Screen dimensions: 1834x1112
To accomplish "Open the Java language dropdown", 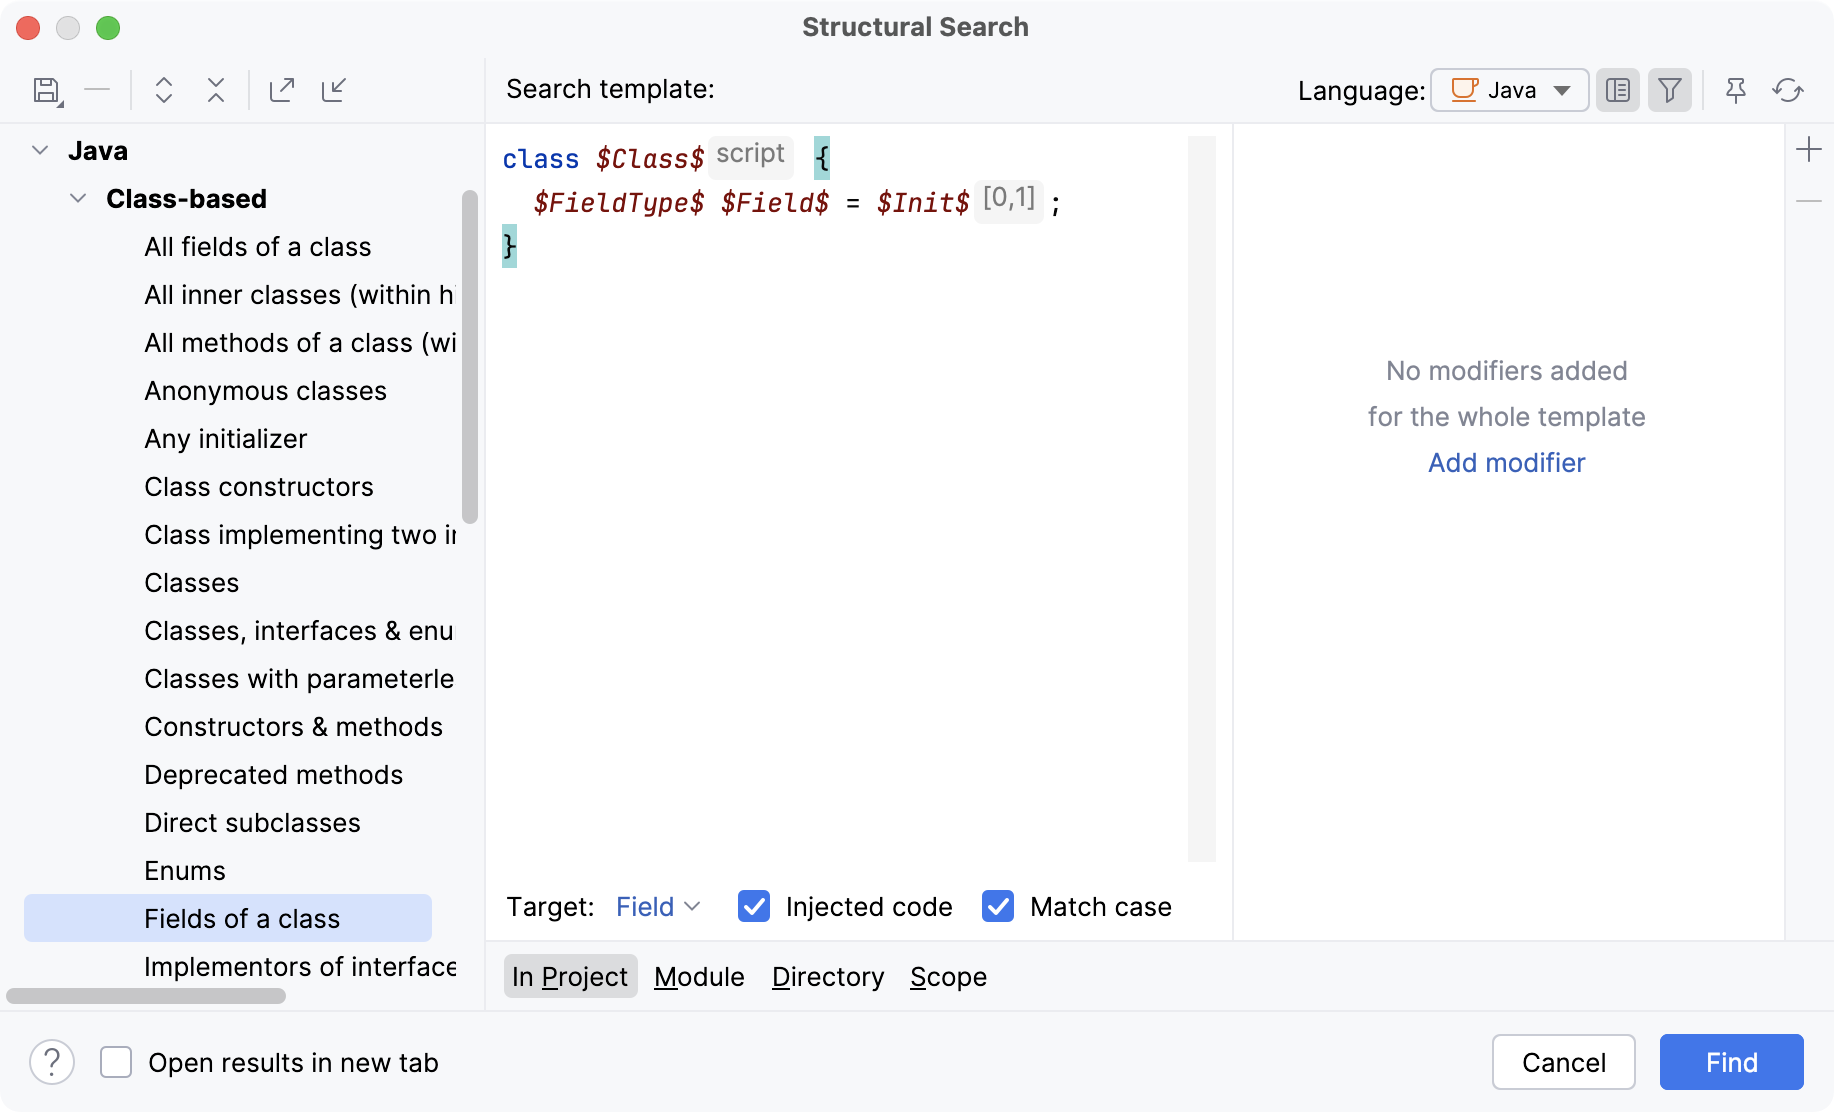I will pyautogui.click(x=1508, y=90).
